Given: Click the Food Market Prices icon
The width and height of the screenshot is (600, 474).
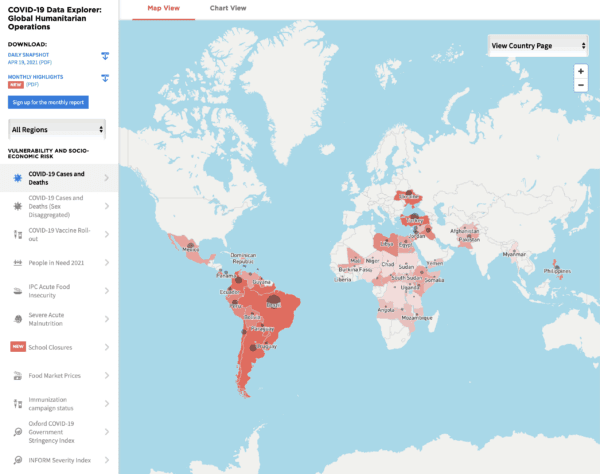Looking at the screenshot, I should coord(17,376).
